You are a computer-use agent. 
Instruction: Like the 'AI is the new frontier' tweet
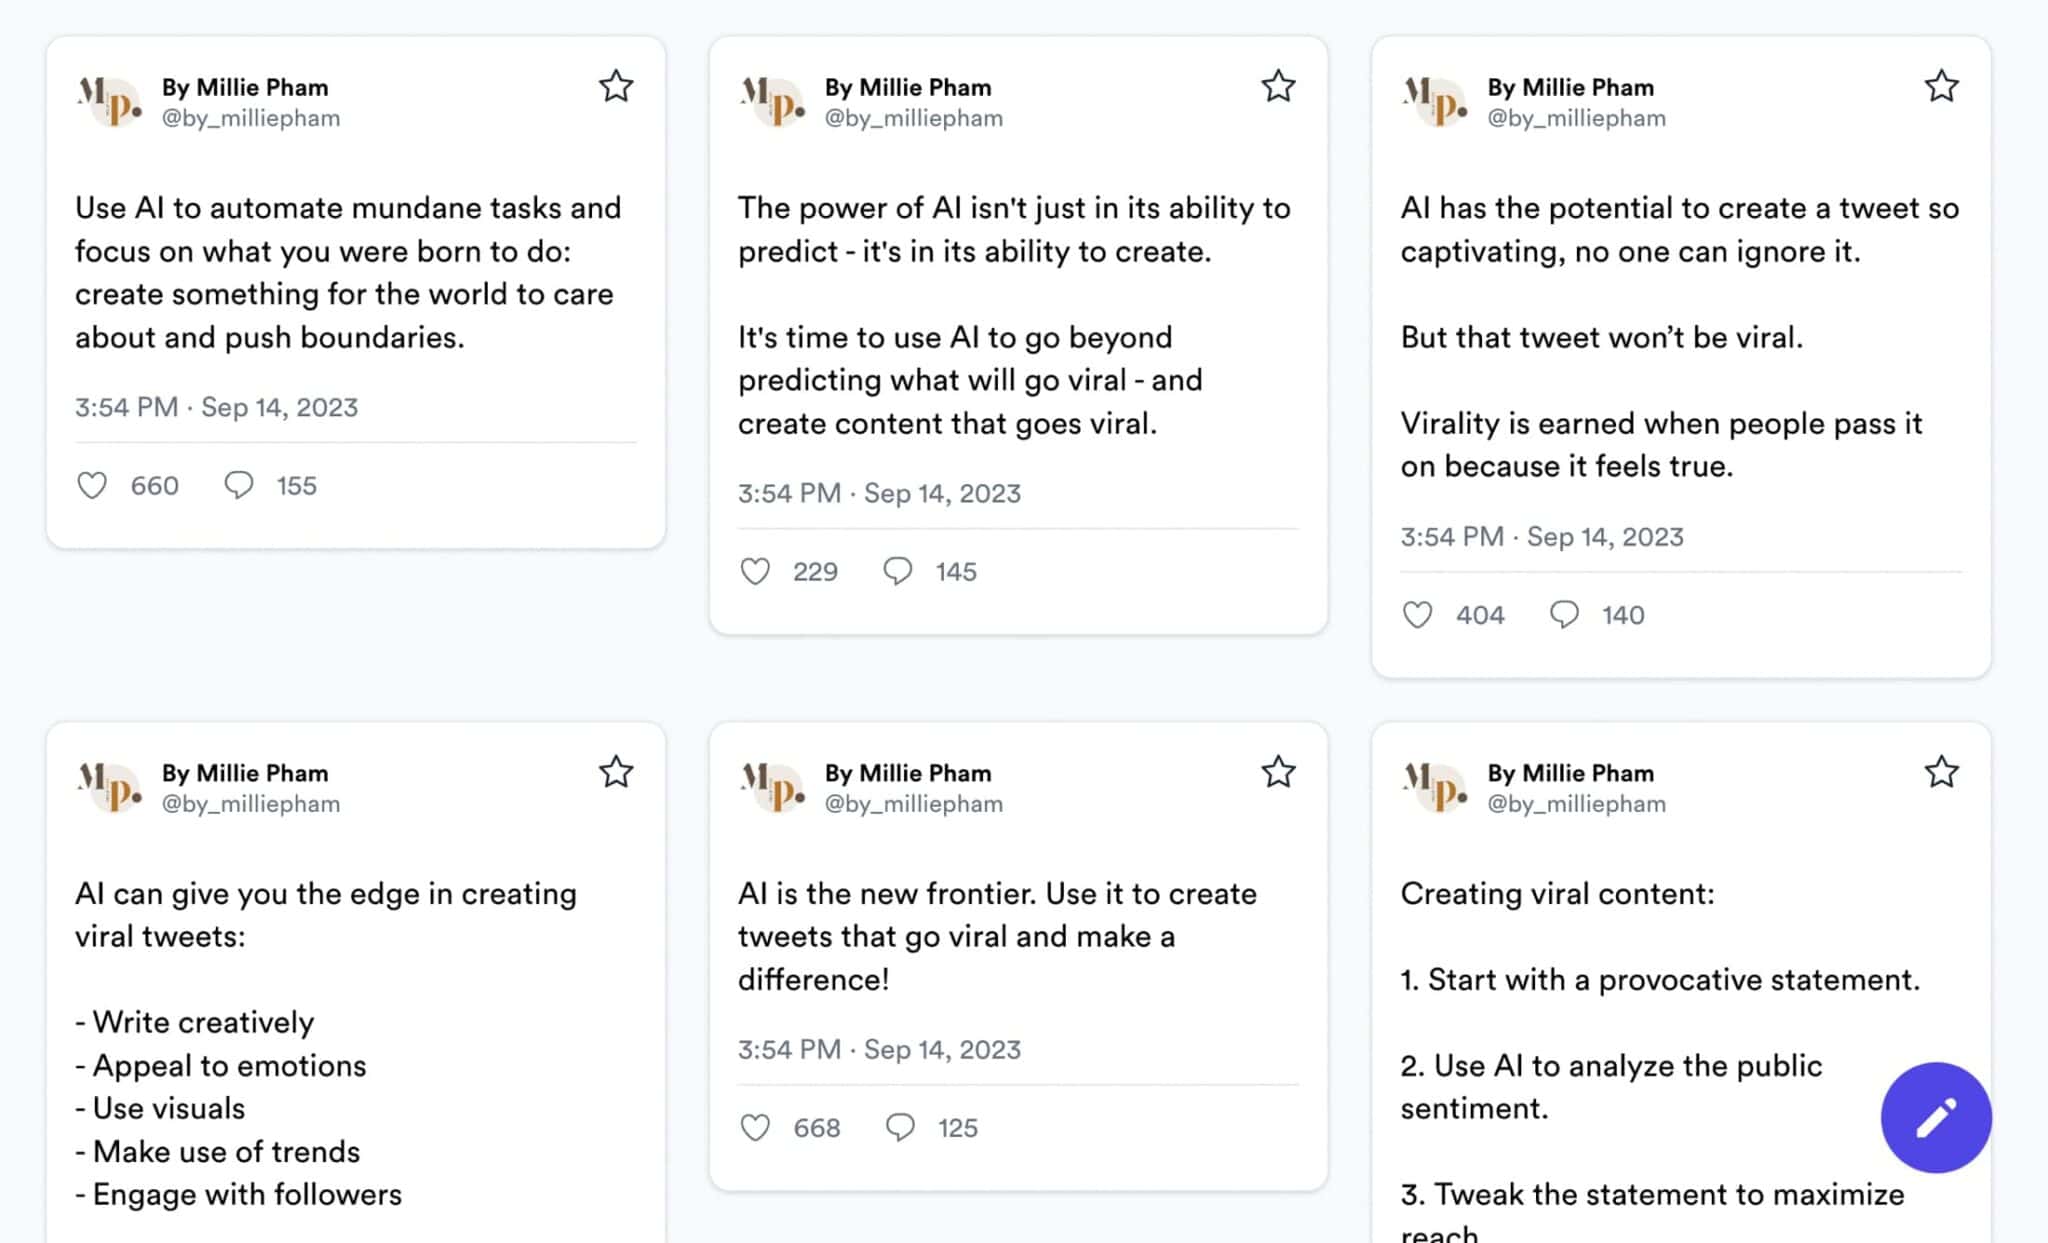(756, 1127)
